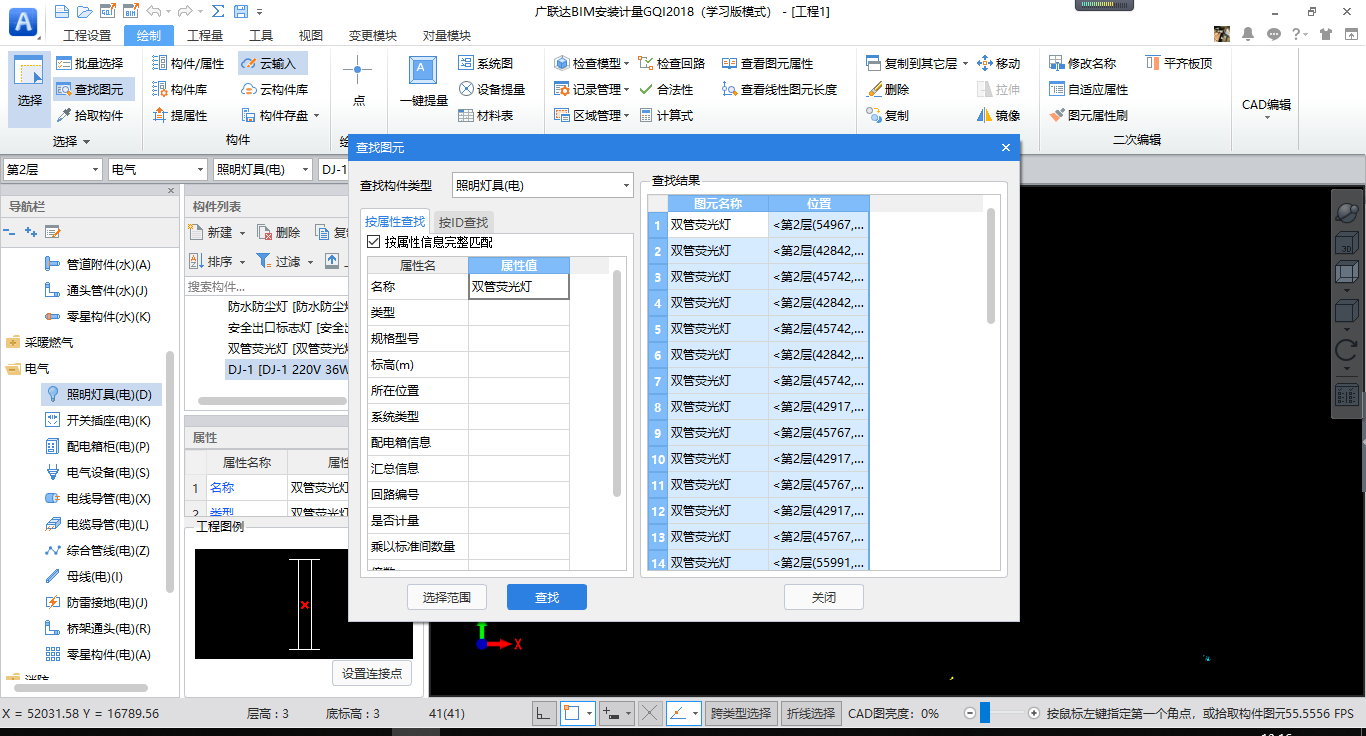This screenshot has height=736, width=1366.
Task: Switch to 按ID查找 tab in dialog
Action: [x=463, y=222]
